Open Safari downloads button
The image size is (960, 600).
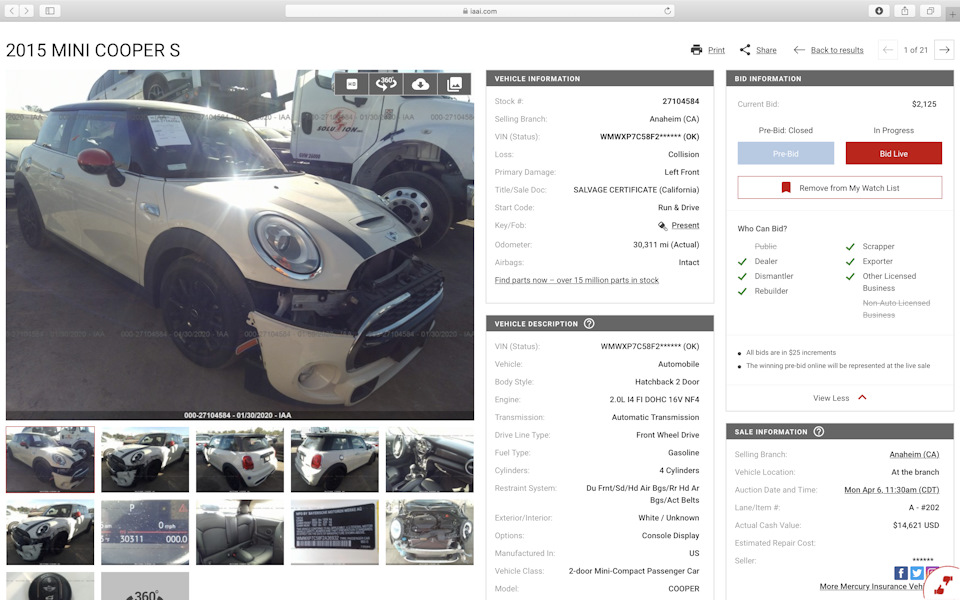(879, 10)
